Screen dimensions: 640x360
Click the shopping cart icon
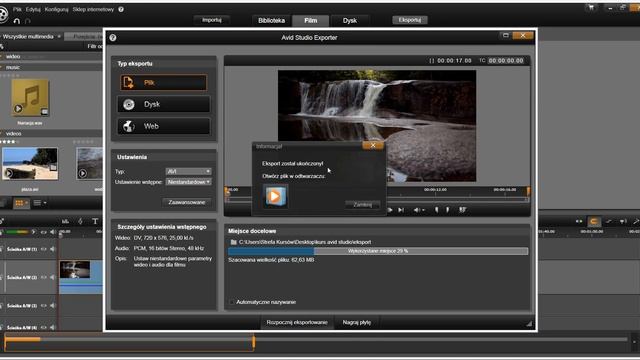click(591, 8)
